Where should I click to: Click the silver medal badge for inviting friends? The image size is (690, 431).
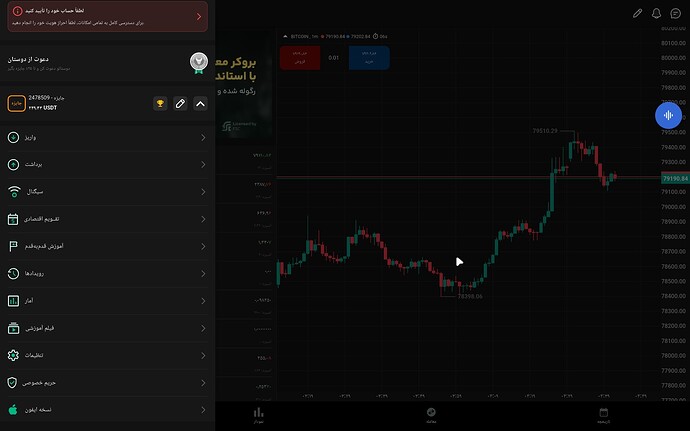(199, 63)
